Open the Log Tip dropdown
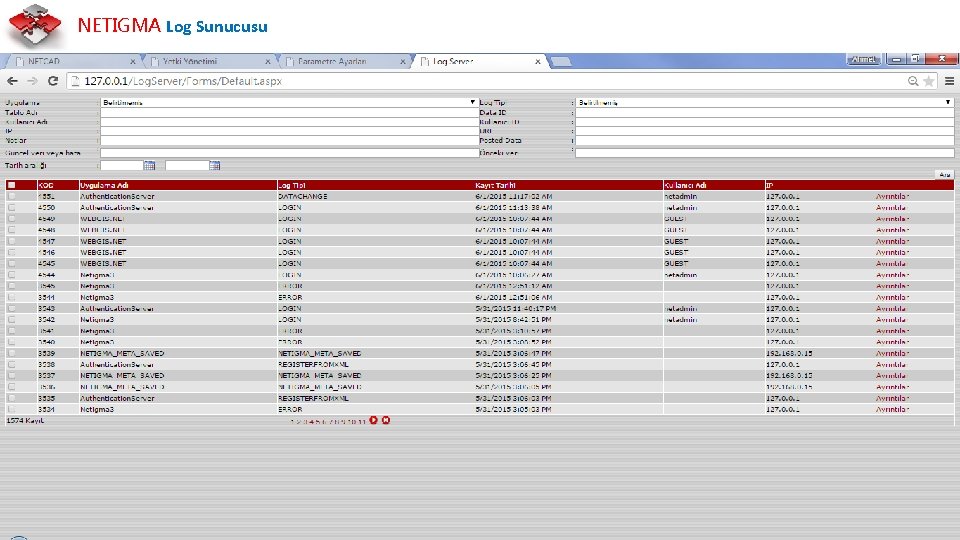Viewport: 960px width, 540px height. (x=765, y=102)
